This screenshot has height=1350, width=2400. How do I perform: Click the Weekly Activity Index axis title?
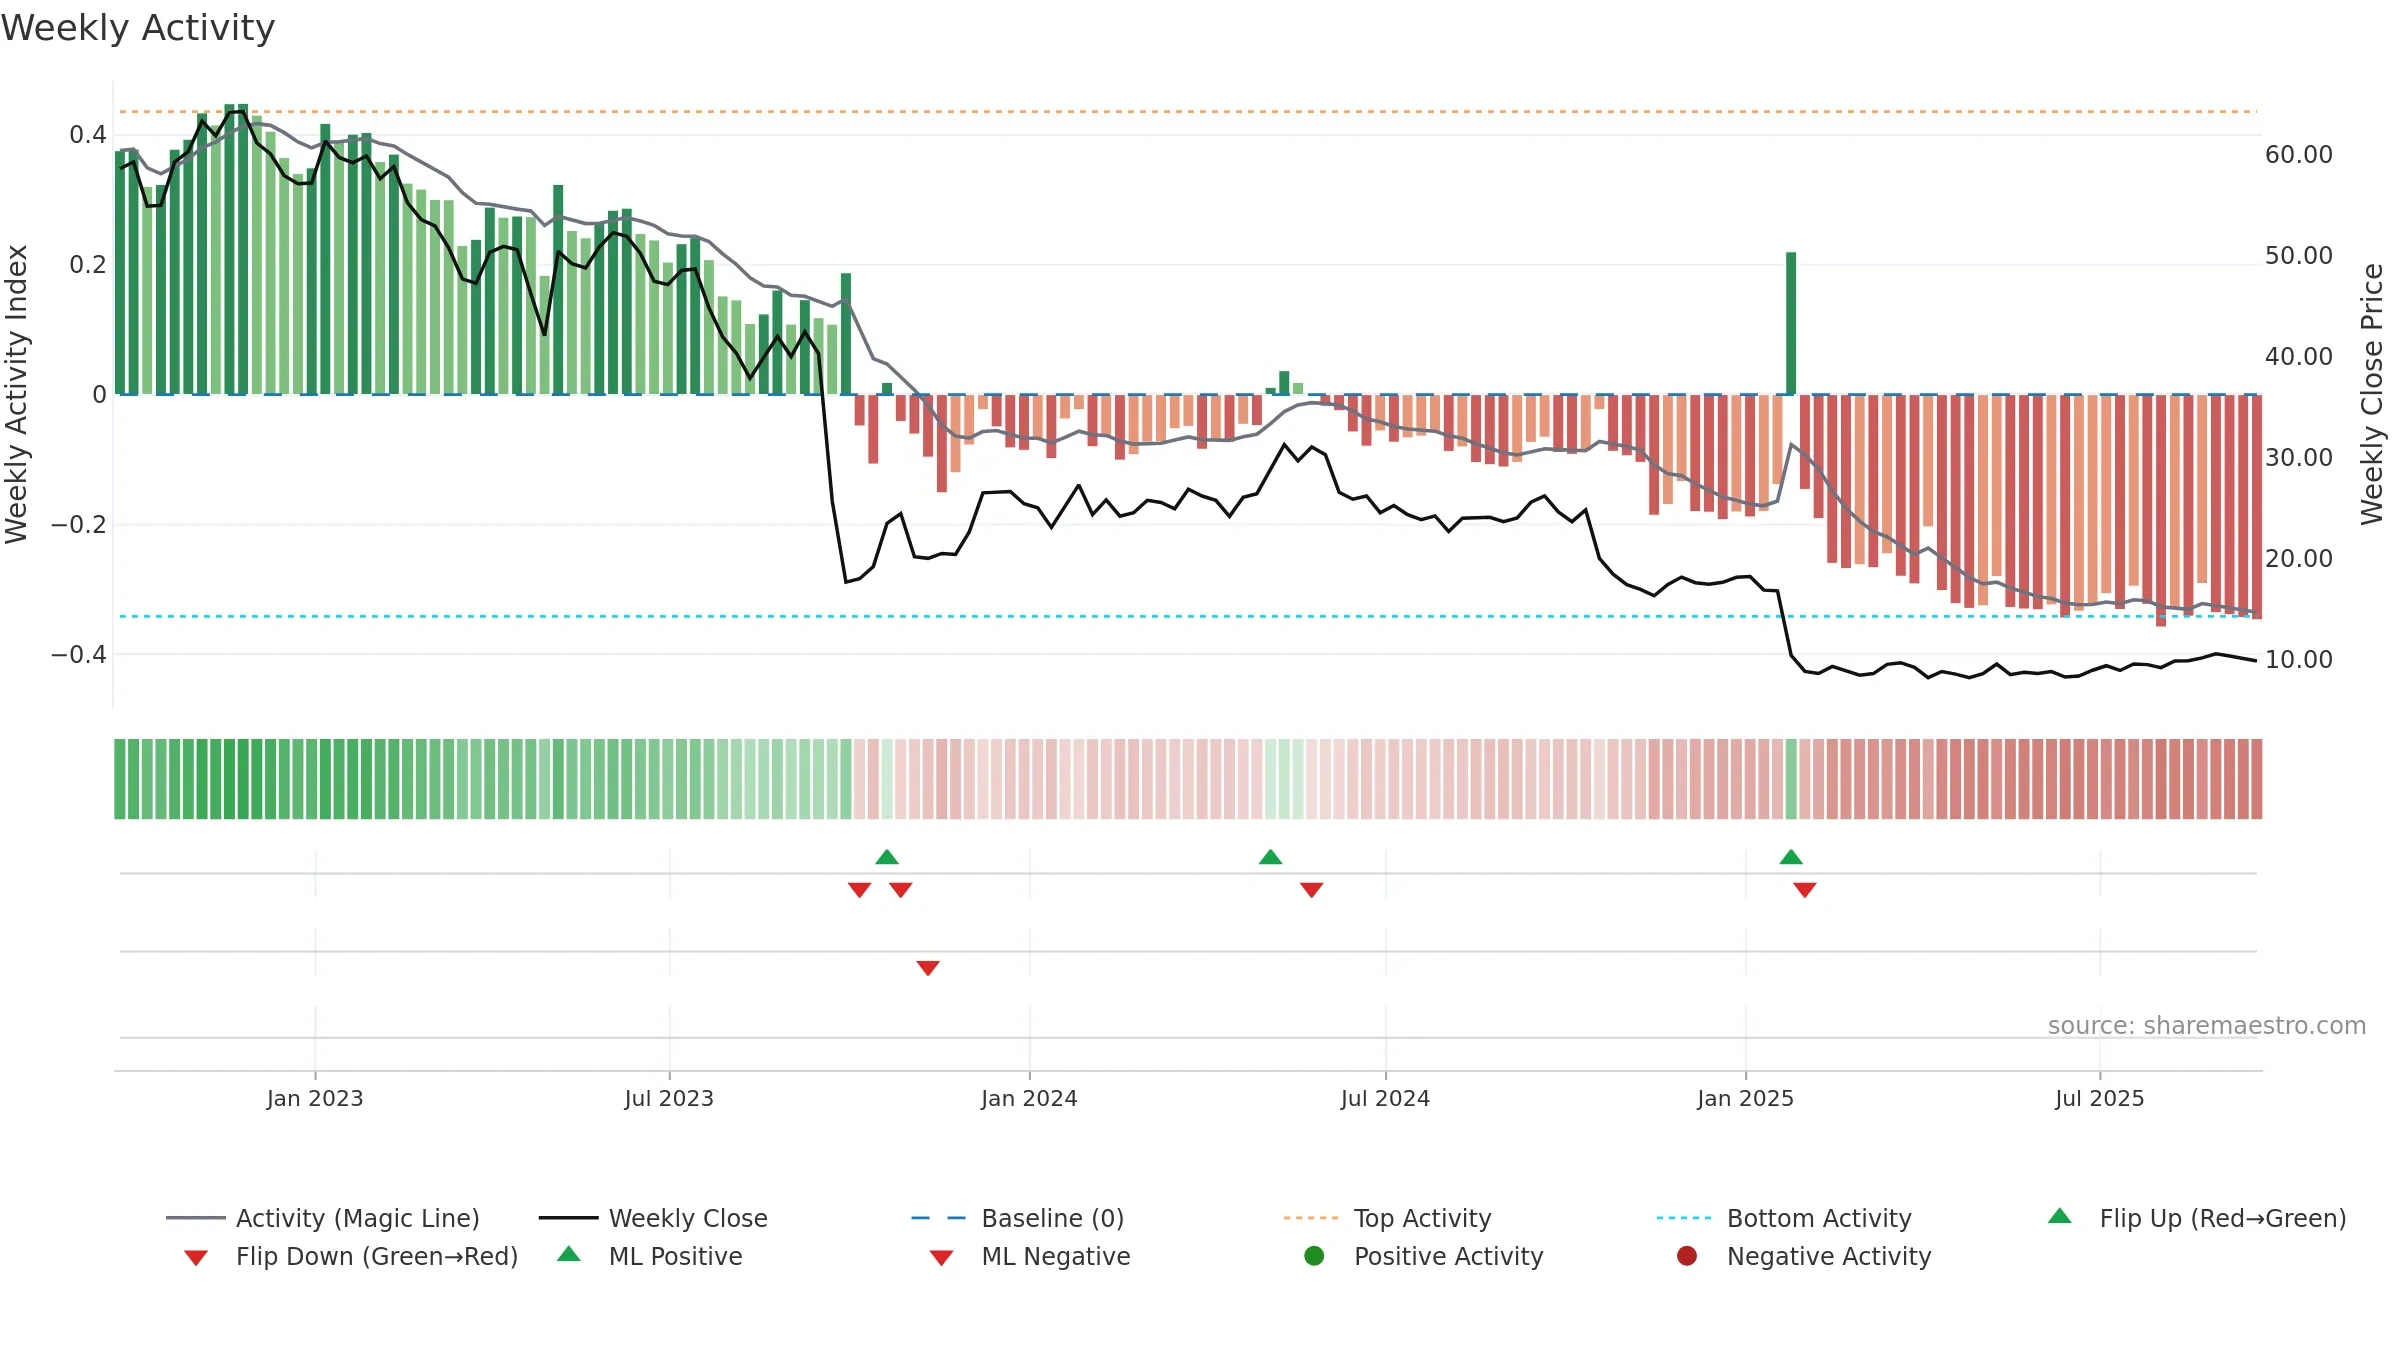(x=16, y=394)
